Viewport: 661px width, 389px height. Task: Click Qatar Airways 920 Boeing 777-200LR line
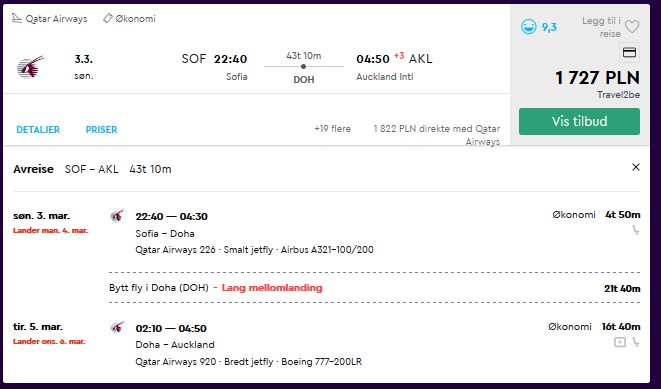pyautogui.click(x=249, y=362)
